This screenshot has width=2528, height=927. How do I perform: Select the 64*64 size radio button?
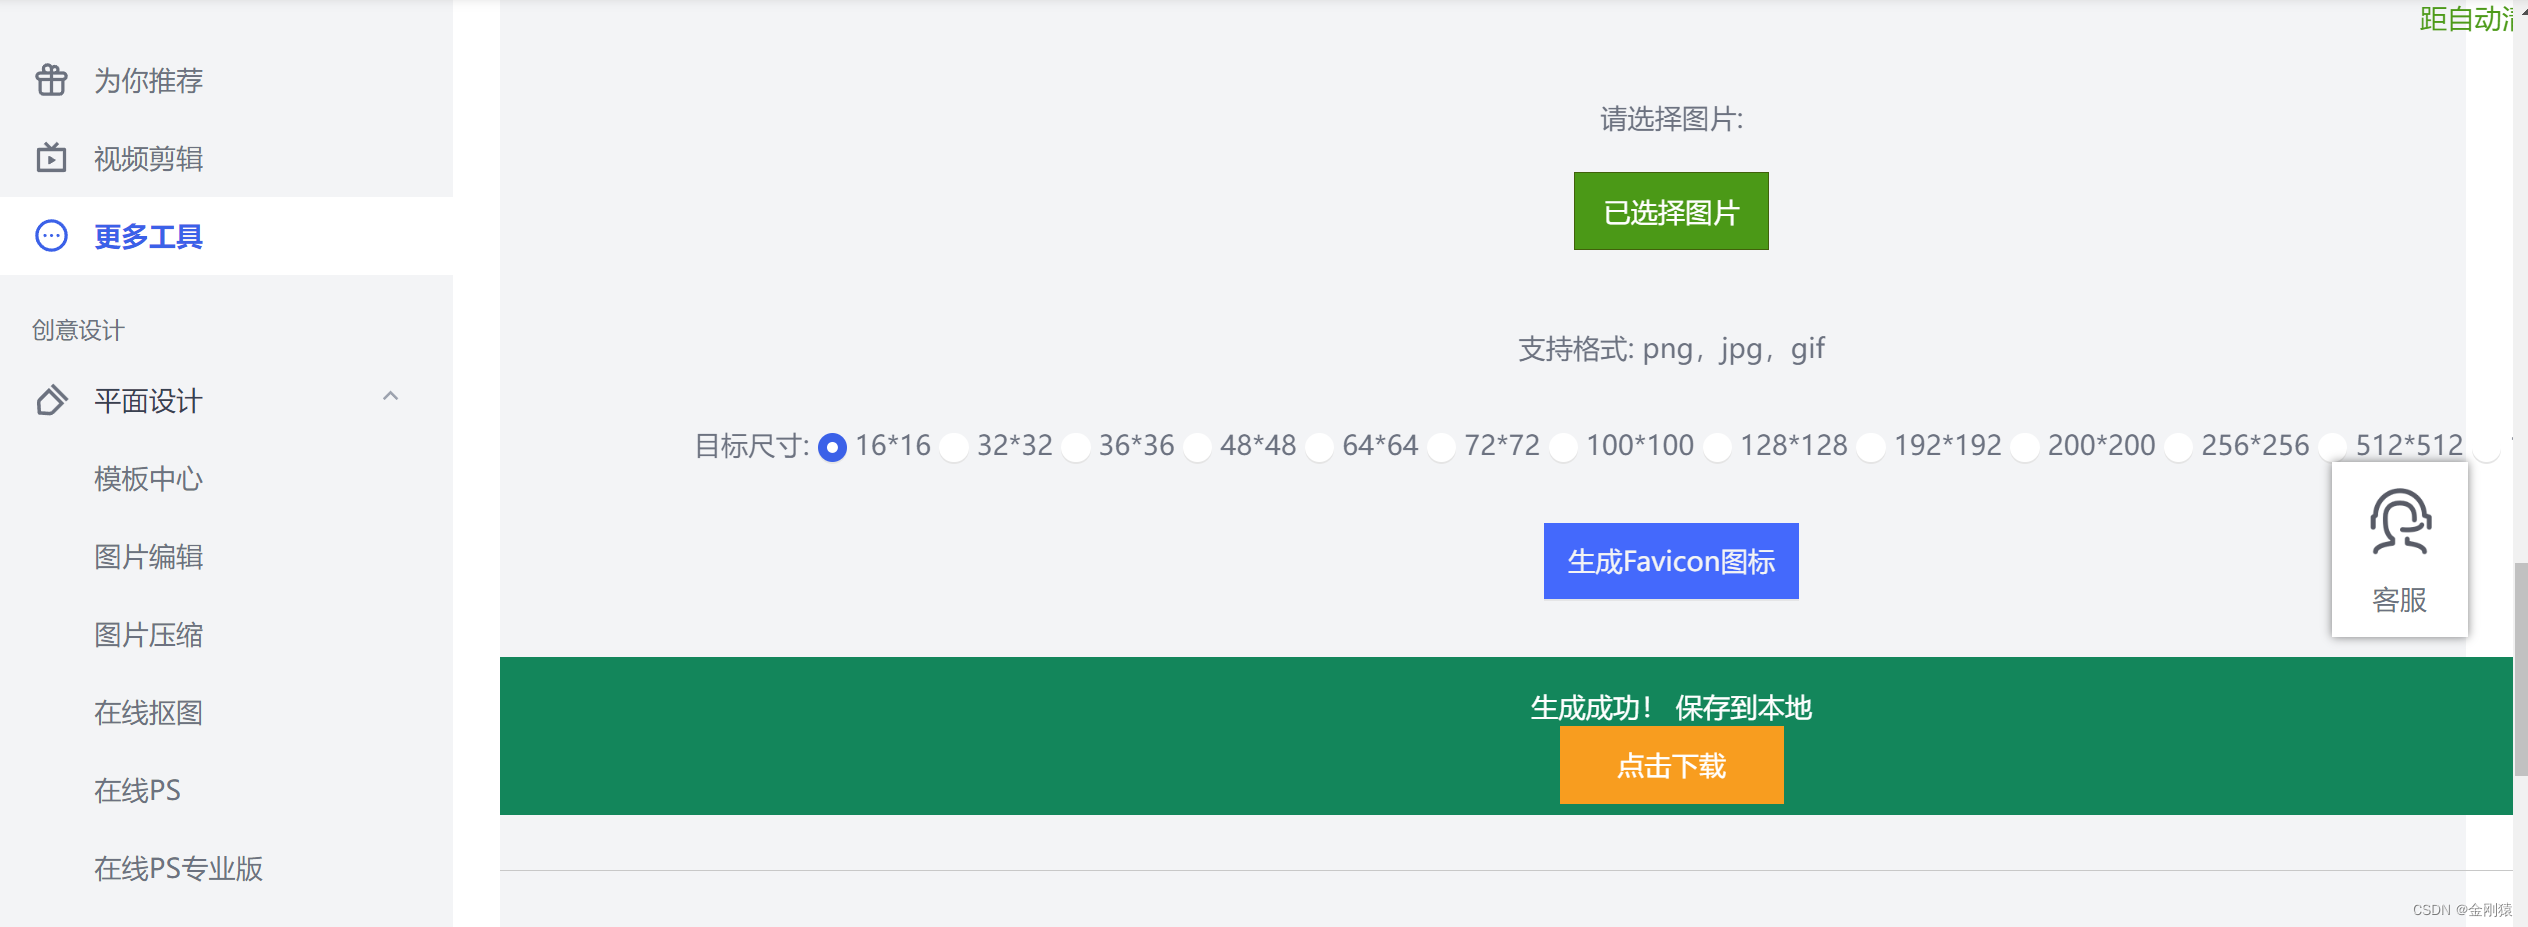[1320, 447]
